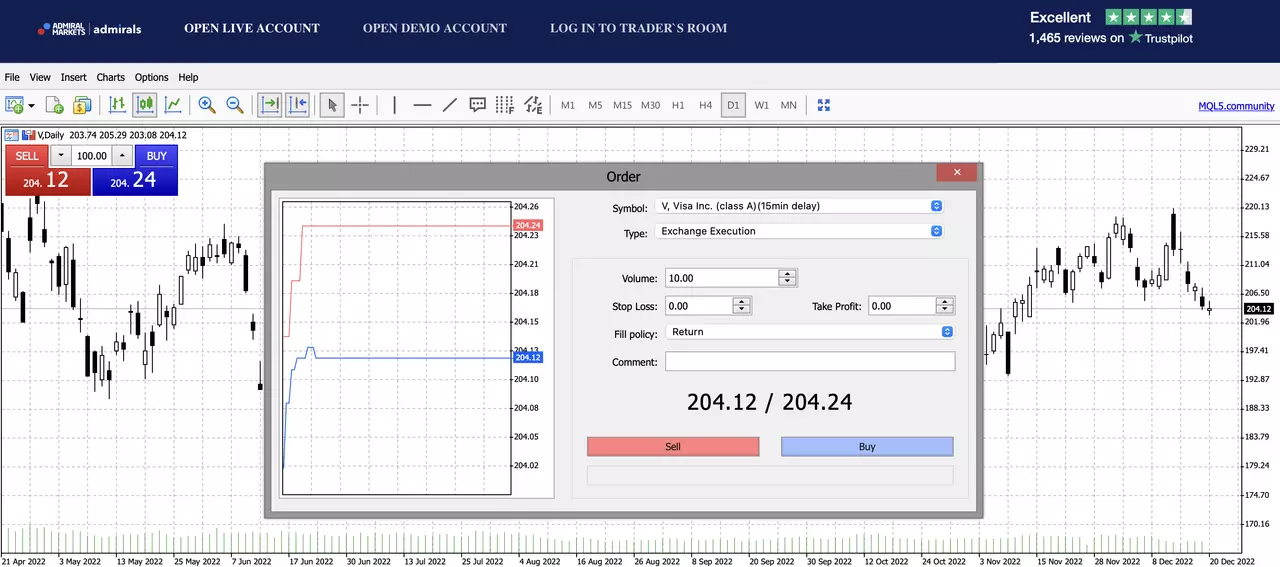
Task: Click OPEN LIVE ACCOUNT link
Action: [x=252, y=28]
